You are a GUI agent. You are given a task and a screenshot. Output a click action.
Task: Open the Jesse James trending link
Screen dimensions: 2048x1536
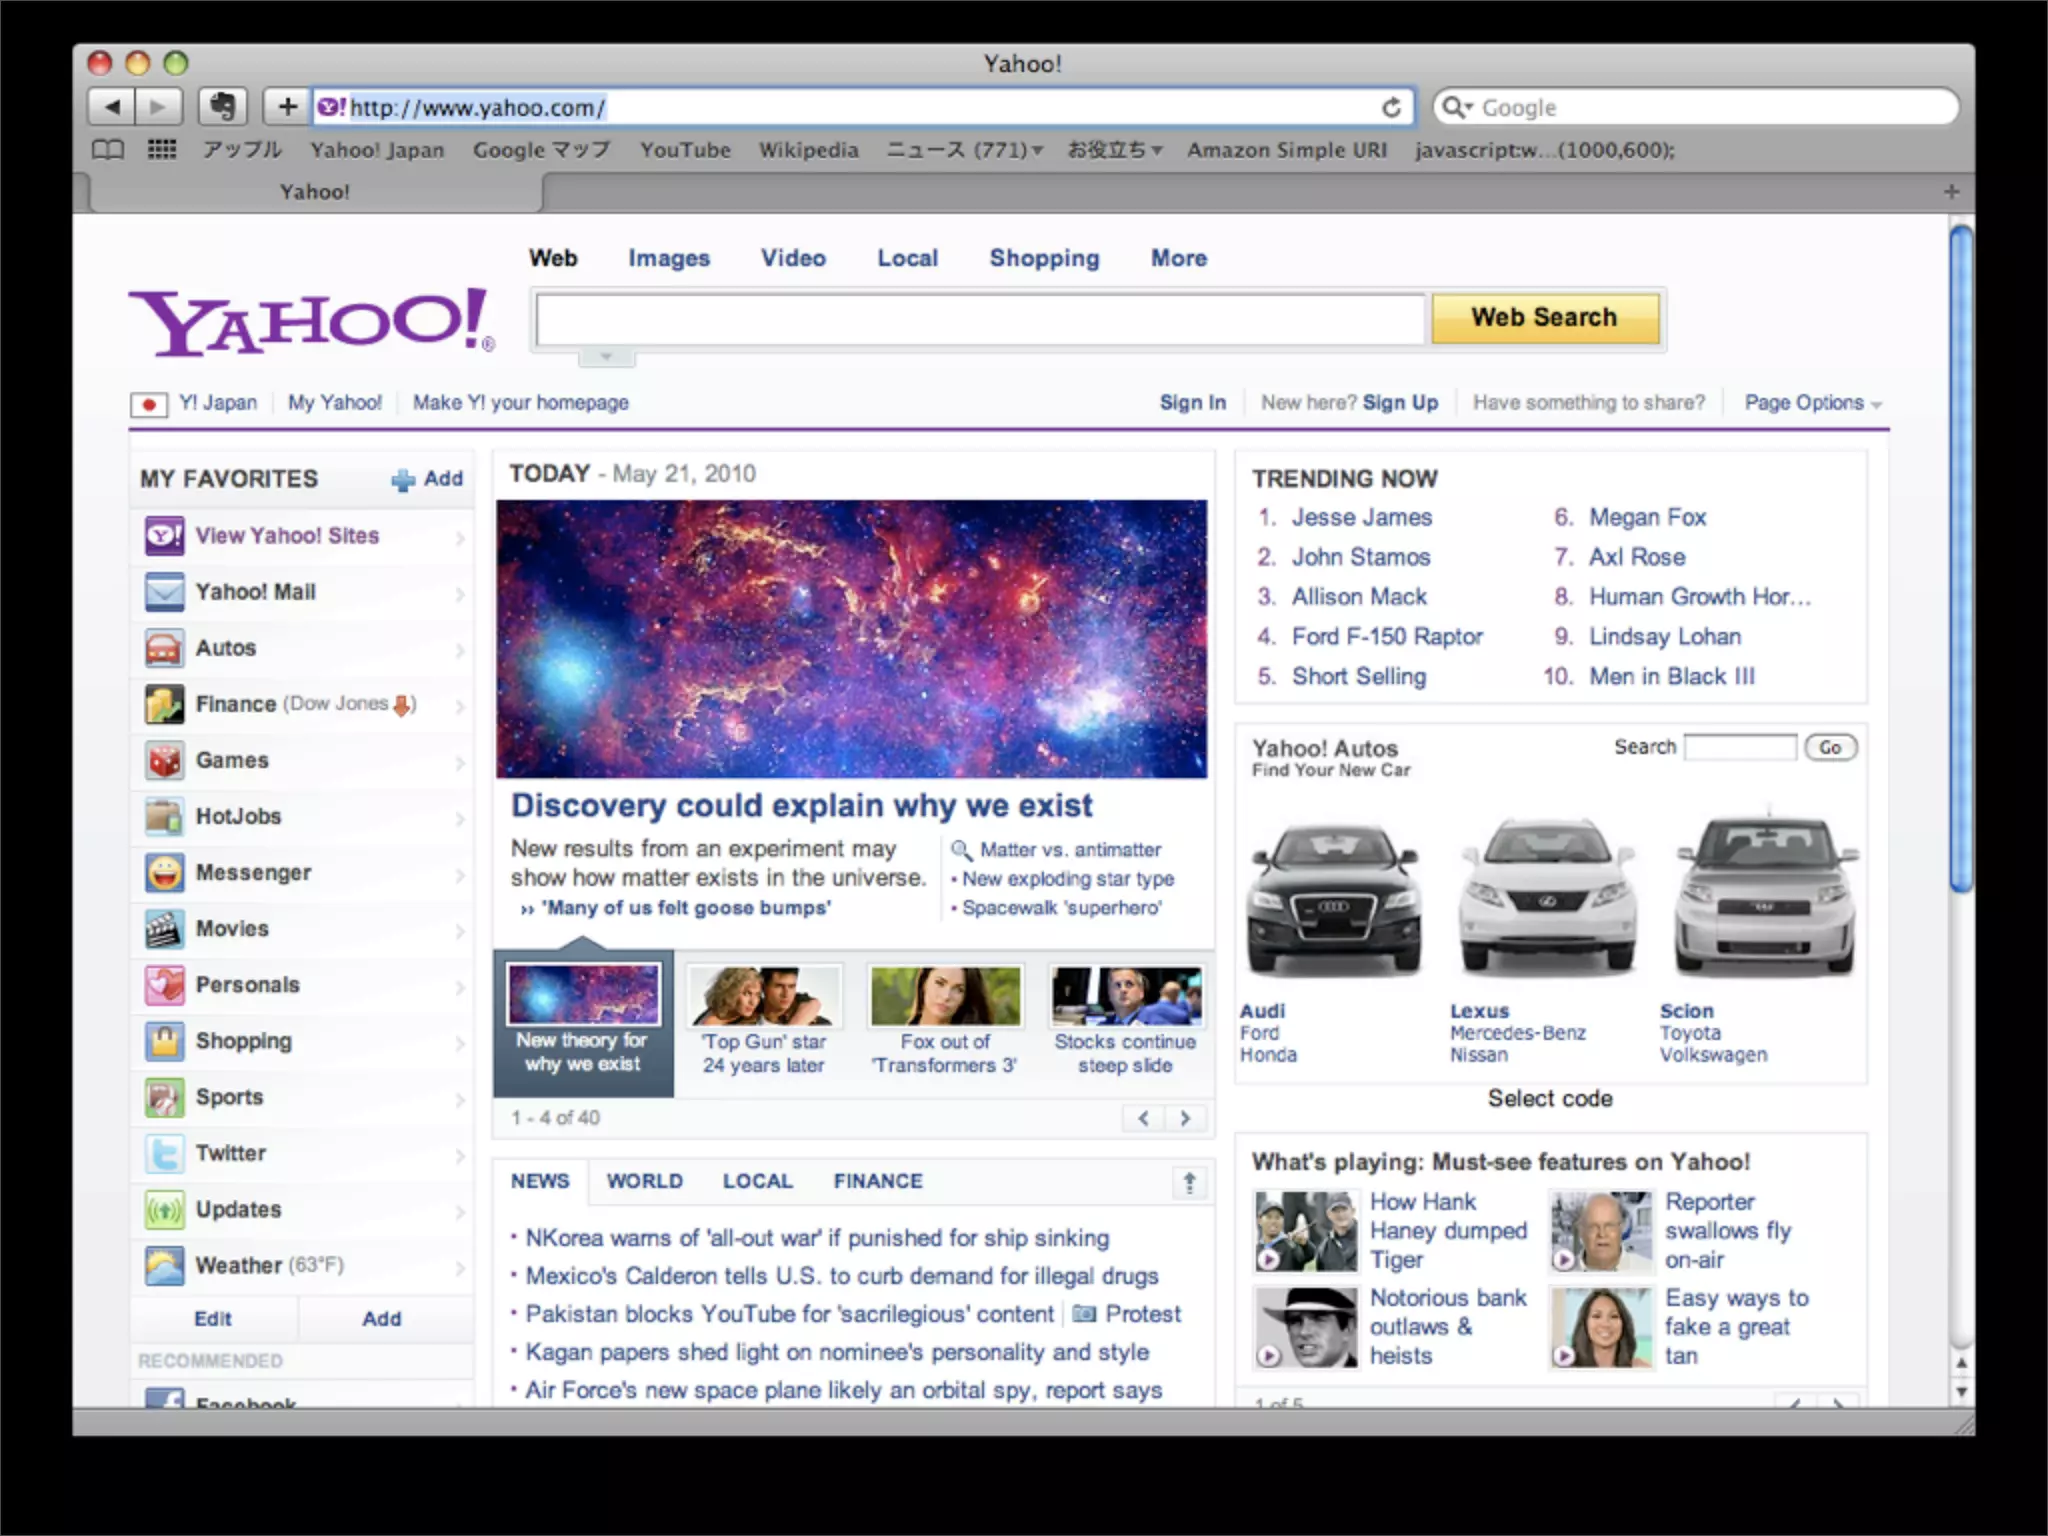[x=1361, y=517]
